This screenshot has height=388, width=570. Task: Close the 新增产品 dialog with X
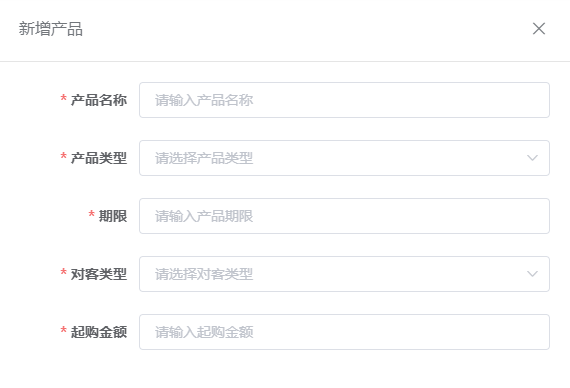[x=539, y=29]
